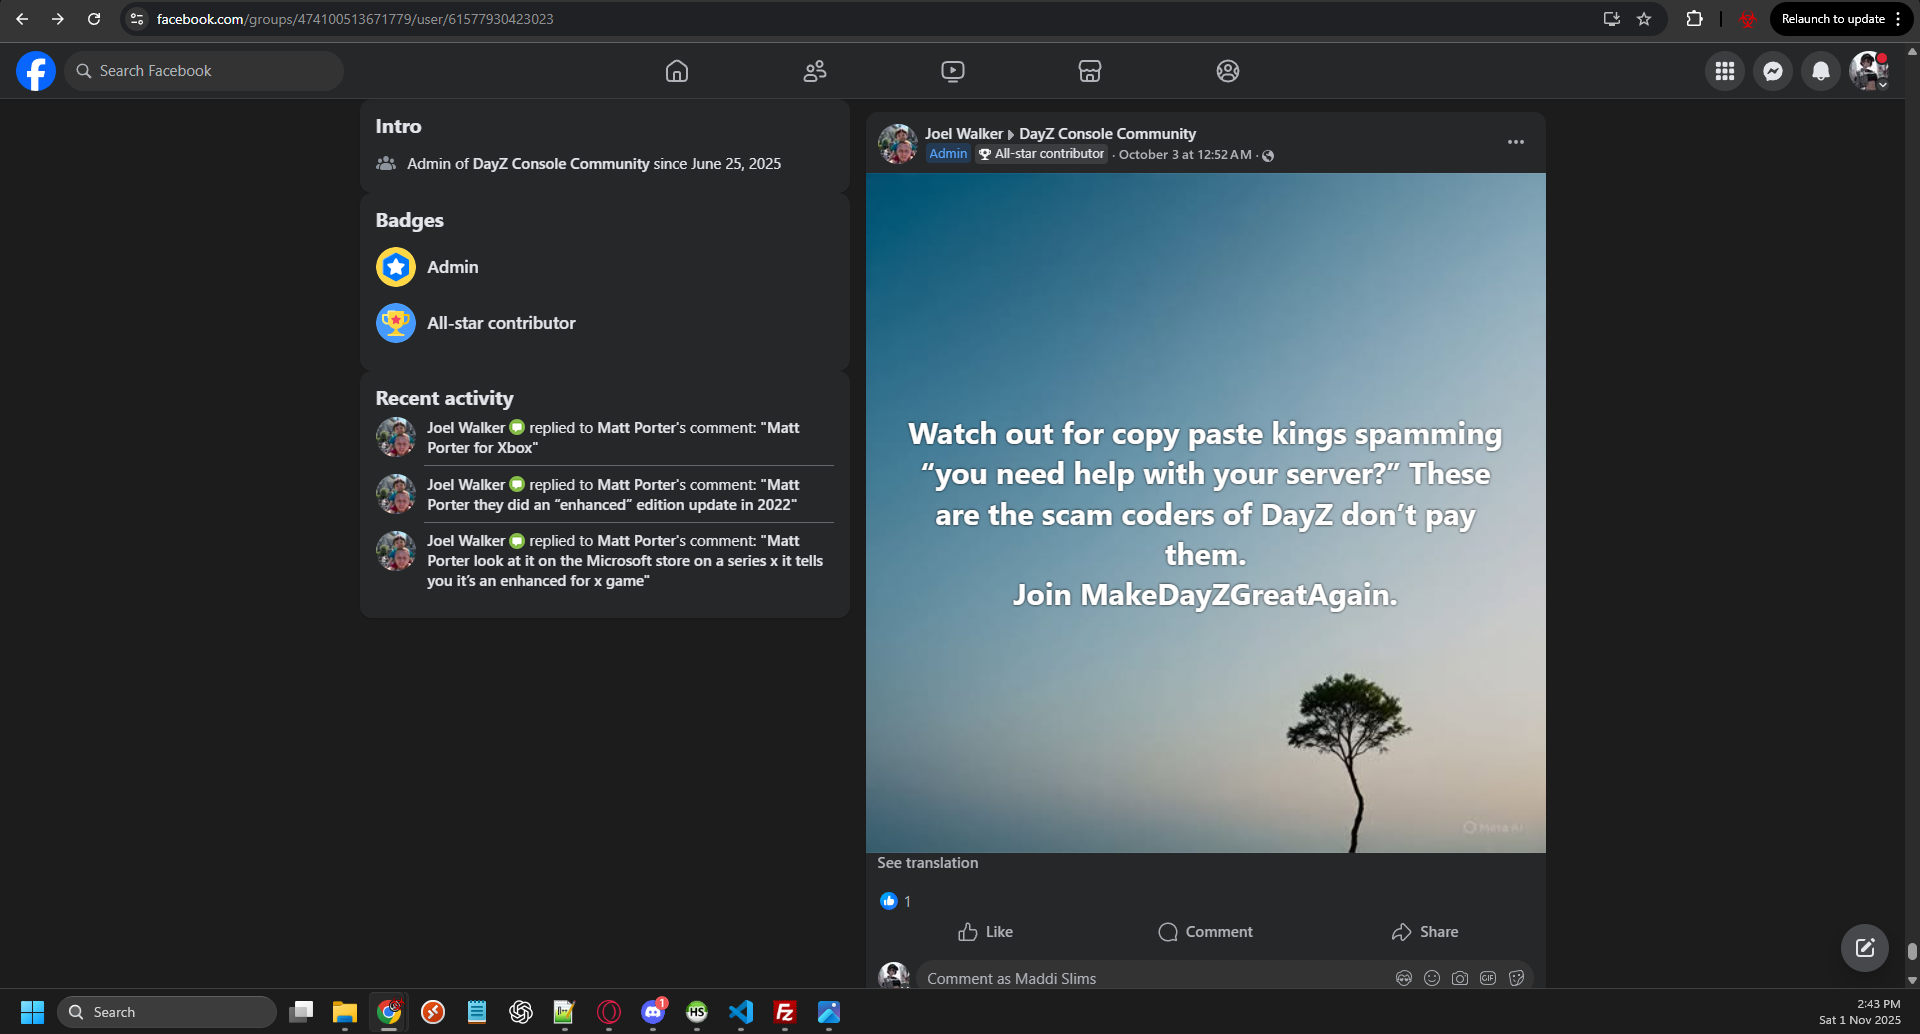
Task: Insert an avatar sticker in comment
Action: (1404, 978)
